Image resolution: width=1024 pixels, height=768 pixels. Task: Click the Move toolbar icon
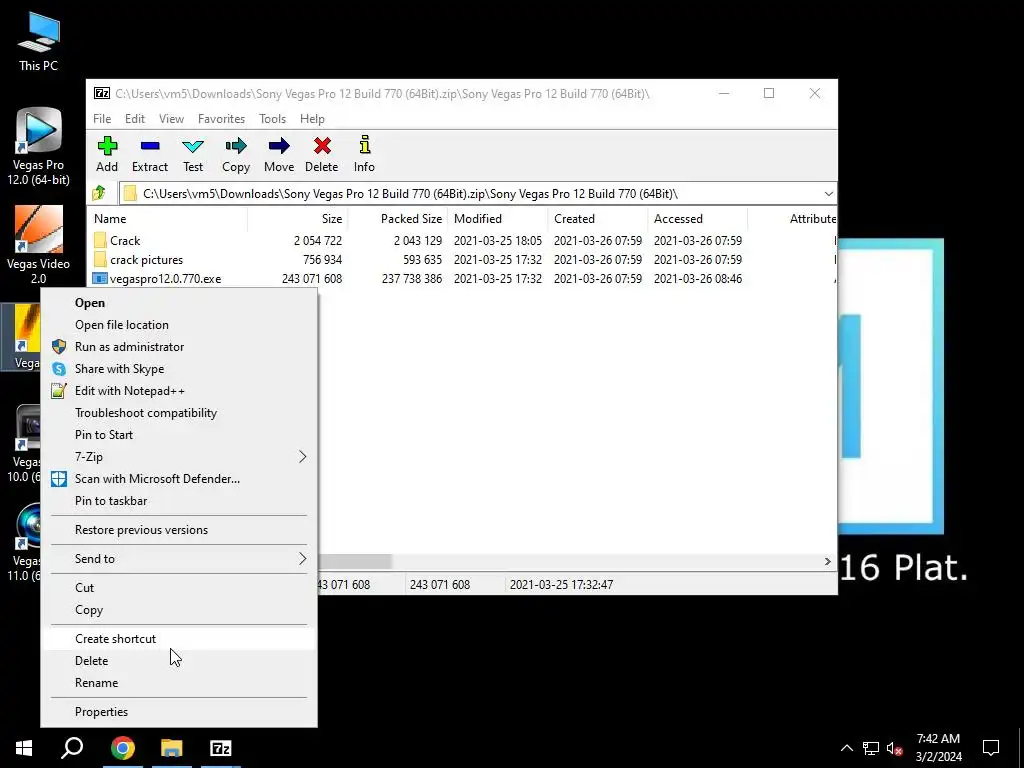coord(279,146)
